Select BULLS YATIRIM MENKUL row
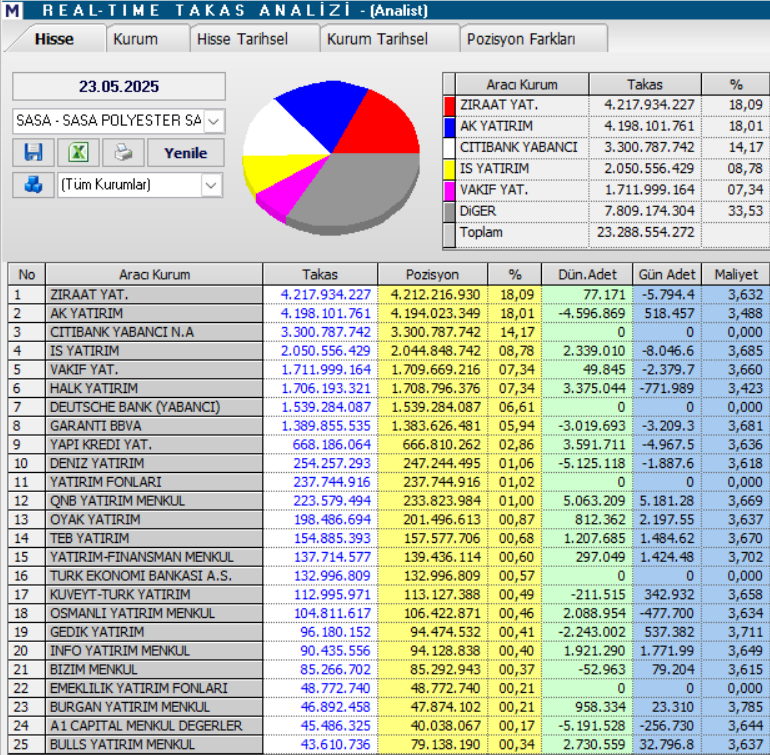Viewport: 770px width, 755px height. pos(388,744)
